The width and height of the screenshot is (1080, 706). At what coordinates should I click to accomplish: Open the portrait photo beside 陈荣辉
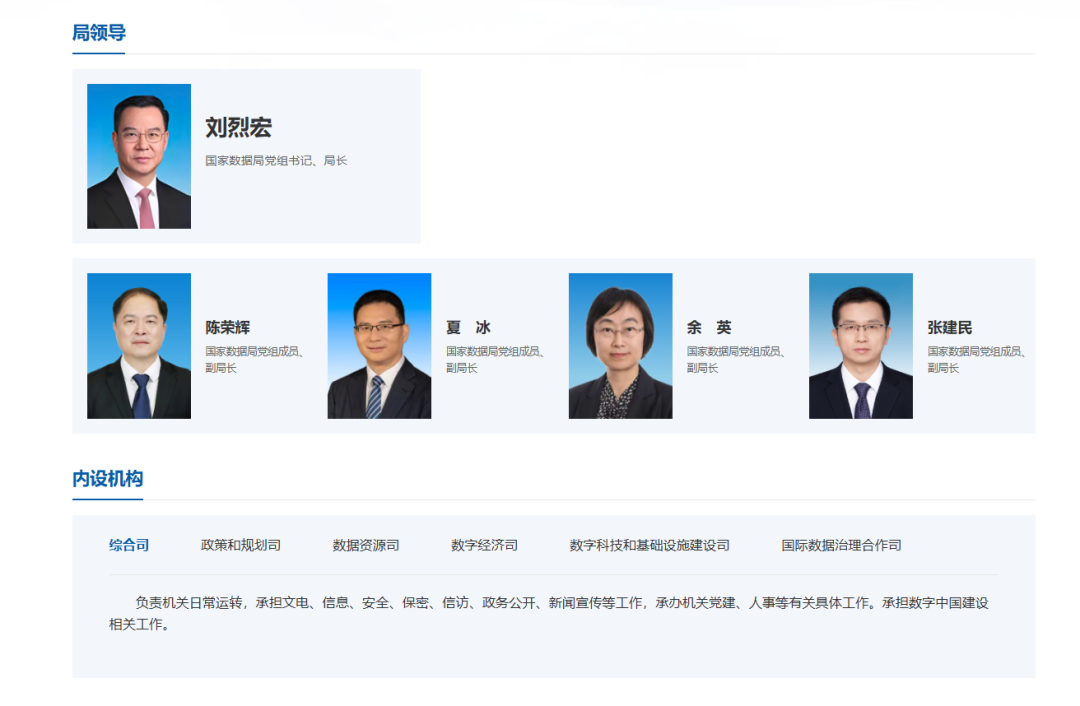139,346
